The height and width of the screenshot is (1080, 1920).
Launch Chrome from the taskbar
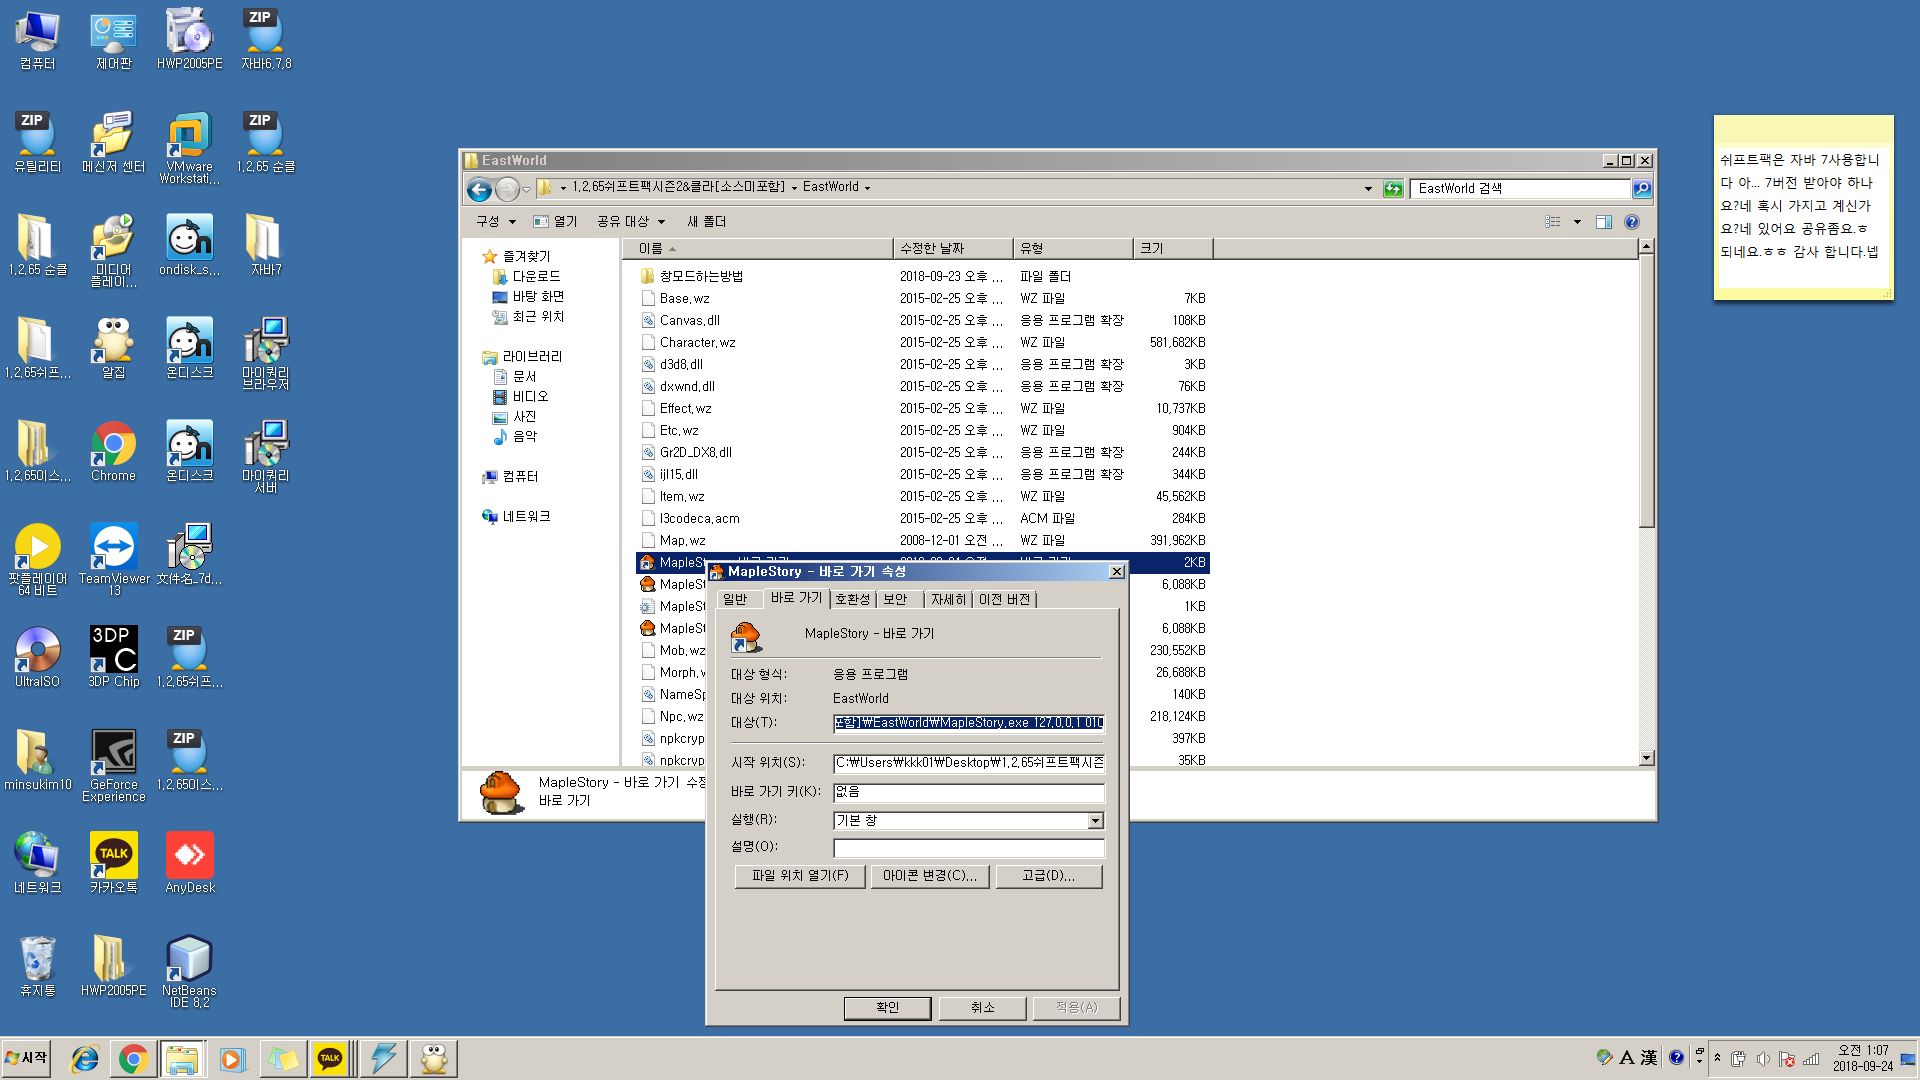[133, 1059]
